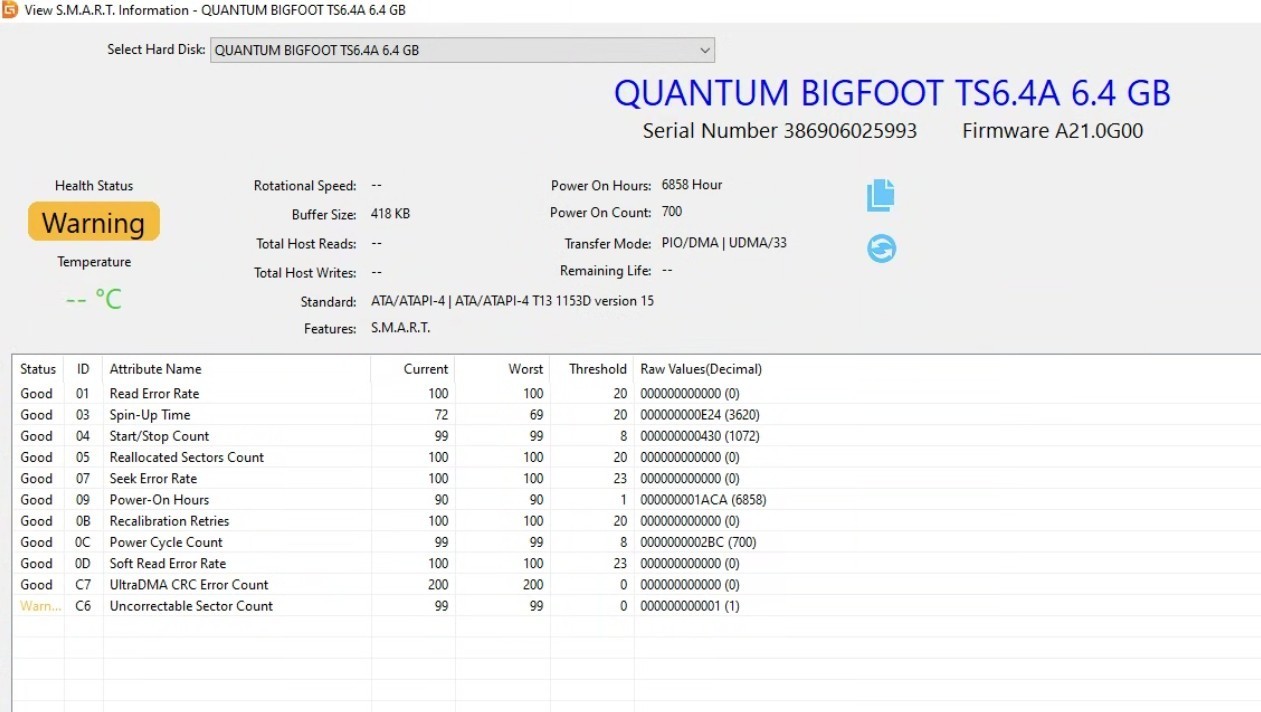Sort by Attribute Name column header
Viewport: 1261px width, 712px height.
[236, 369]
